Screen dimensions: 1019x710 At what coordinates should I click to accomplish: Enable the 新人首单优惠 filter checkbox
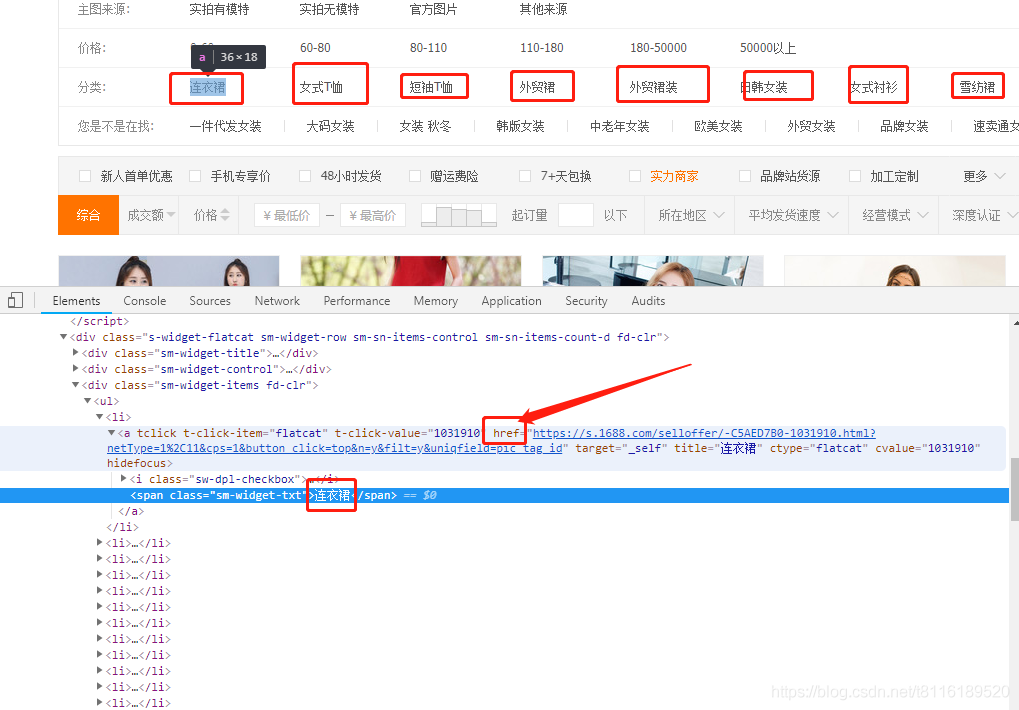tap(85, 176)
